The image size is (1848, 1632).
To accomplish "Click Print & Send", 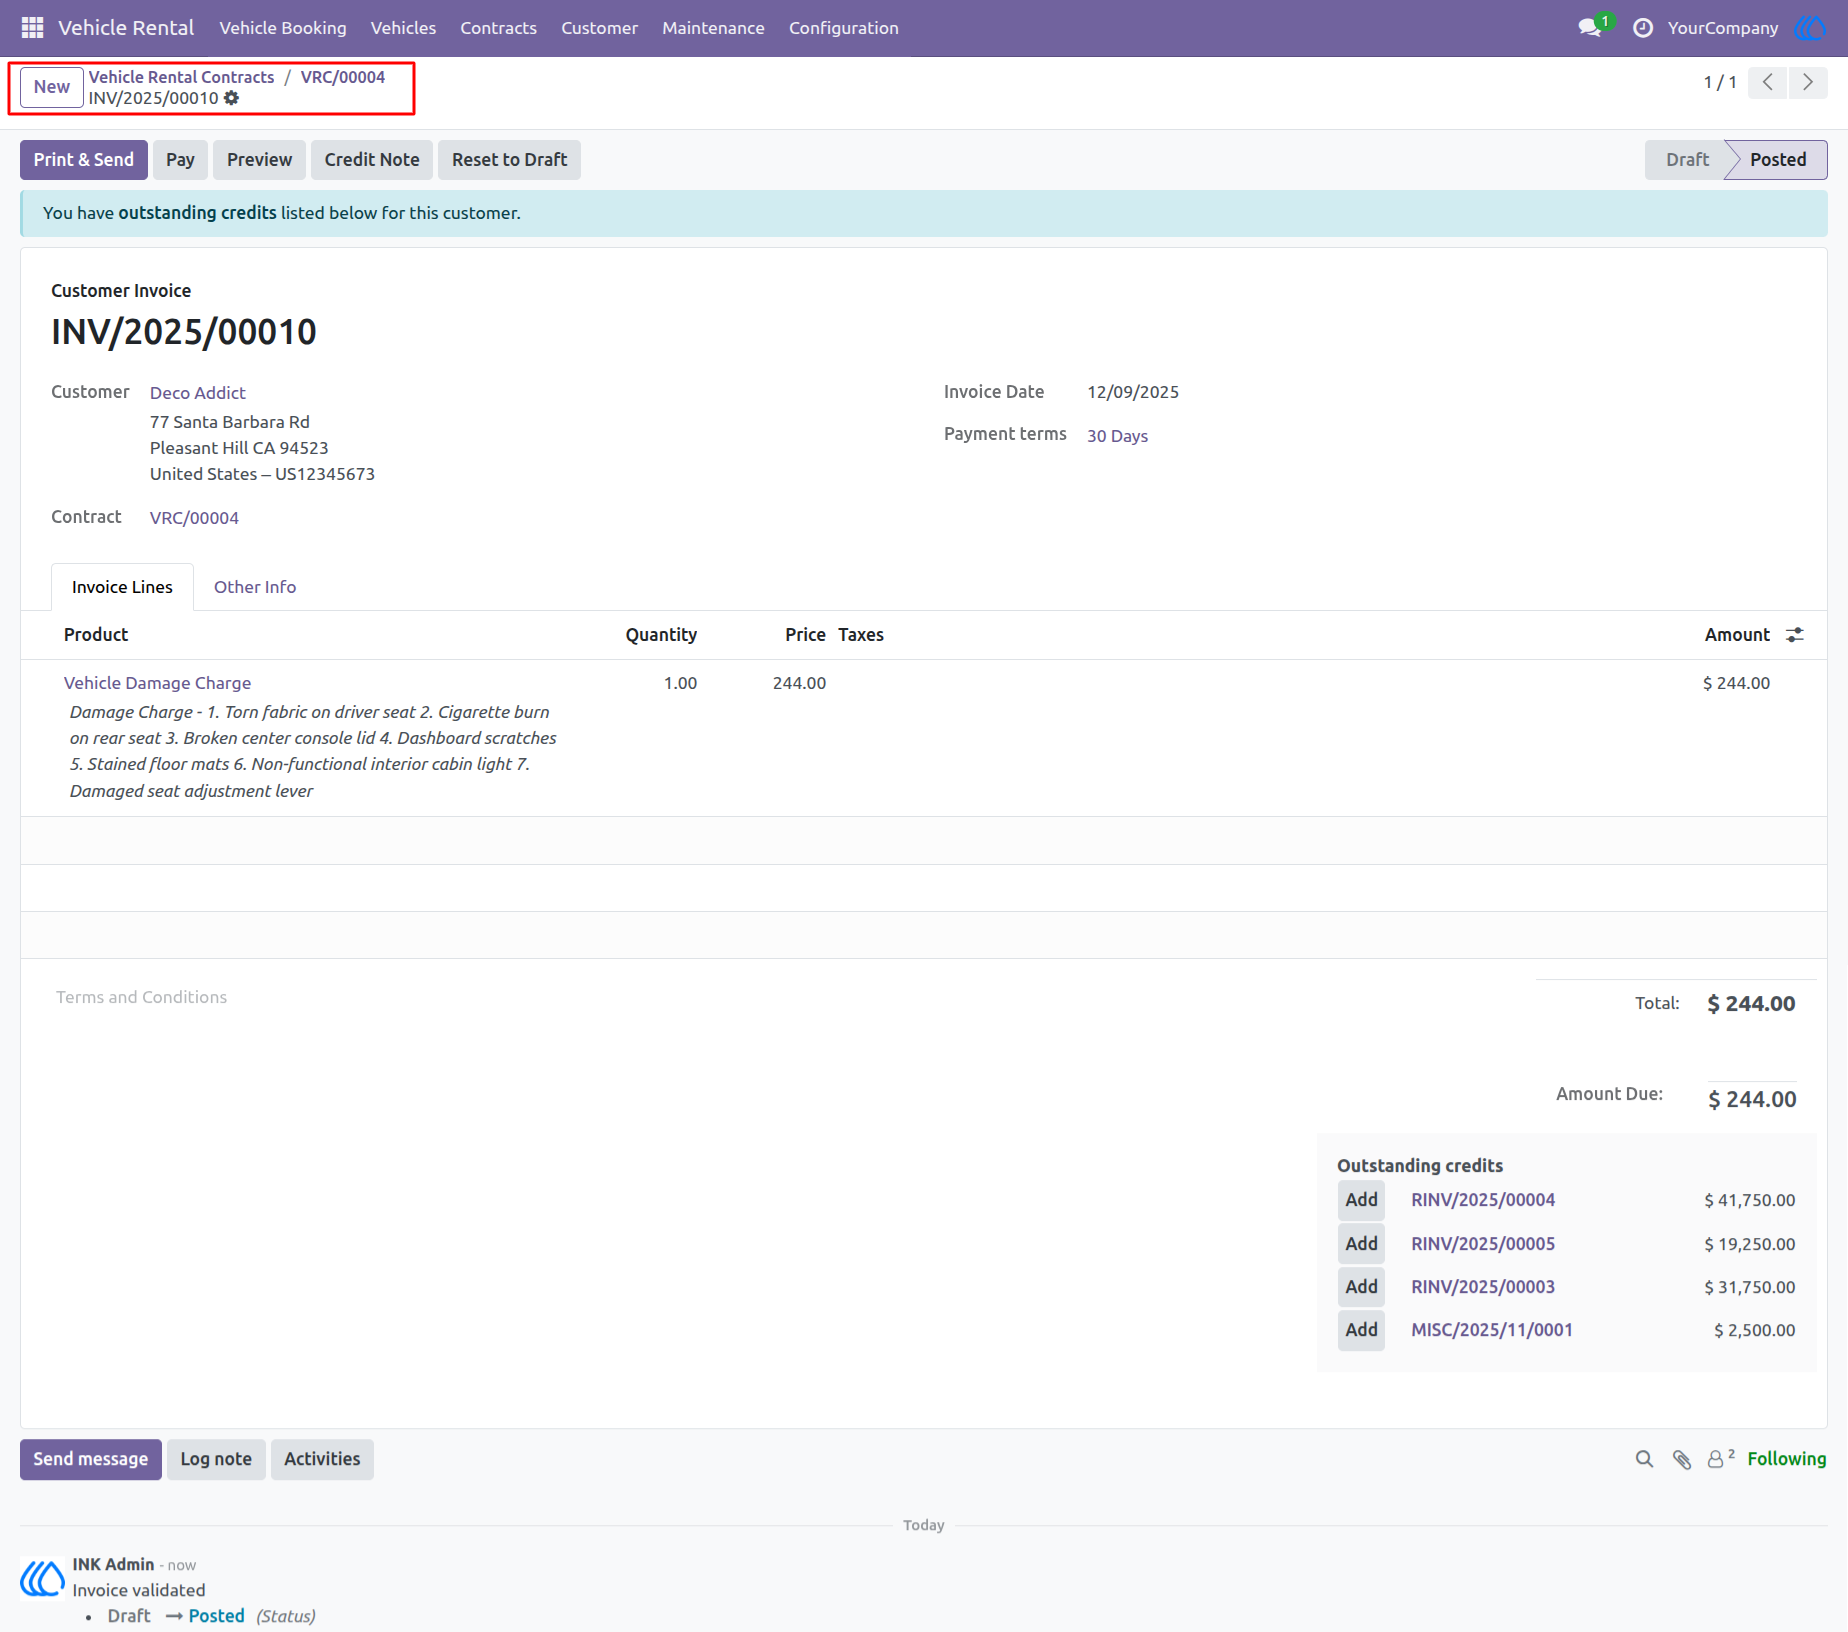I will coord(84,160).
